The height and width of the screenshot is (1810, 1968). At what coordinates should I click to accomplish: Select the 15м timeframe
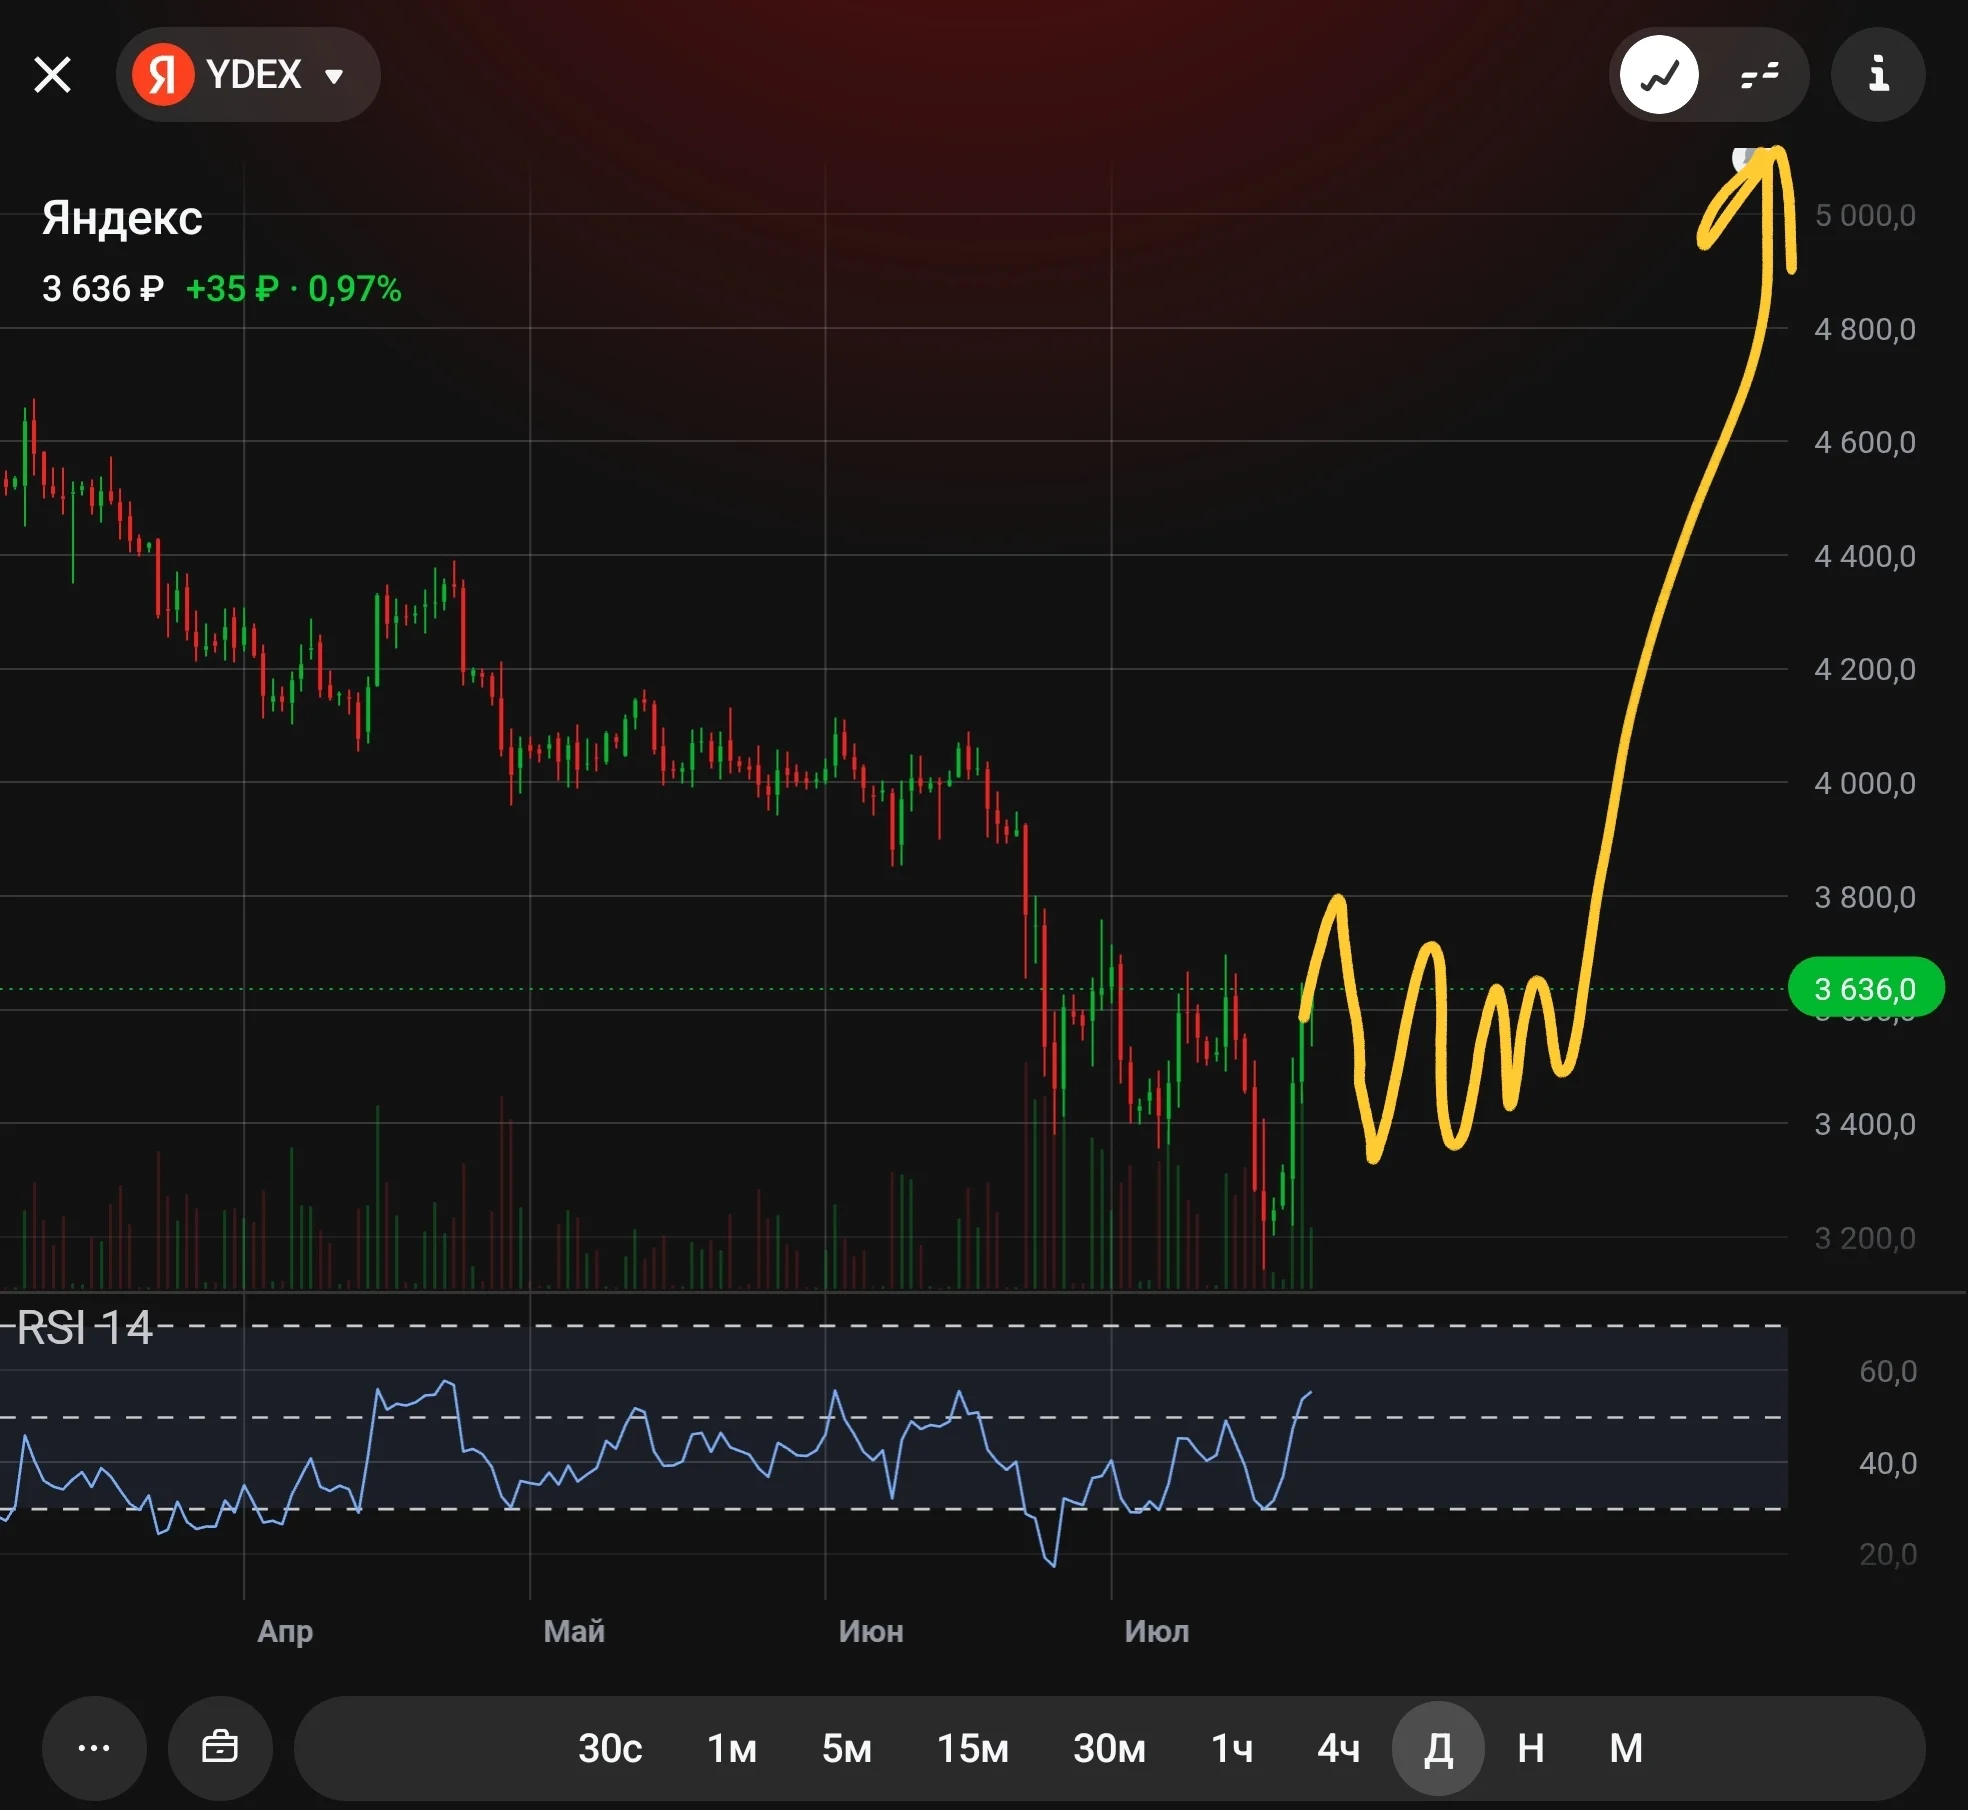coord(973,1748)
